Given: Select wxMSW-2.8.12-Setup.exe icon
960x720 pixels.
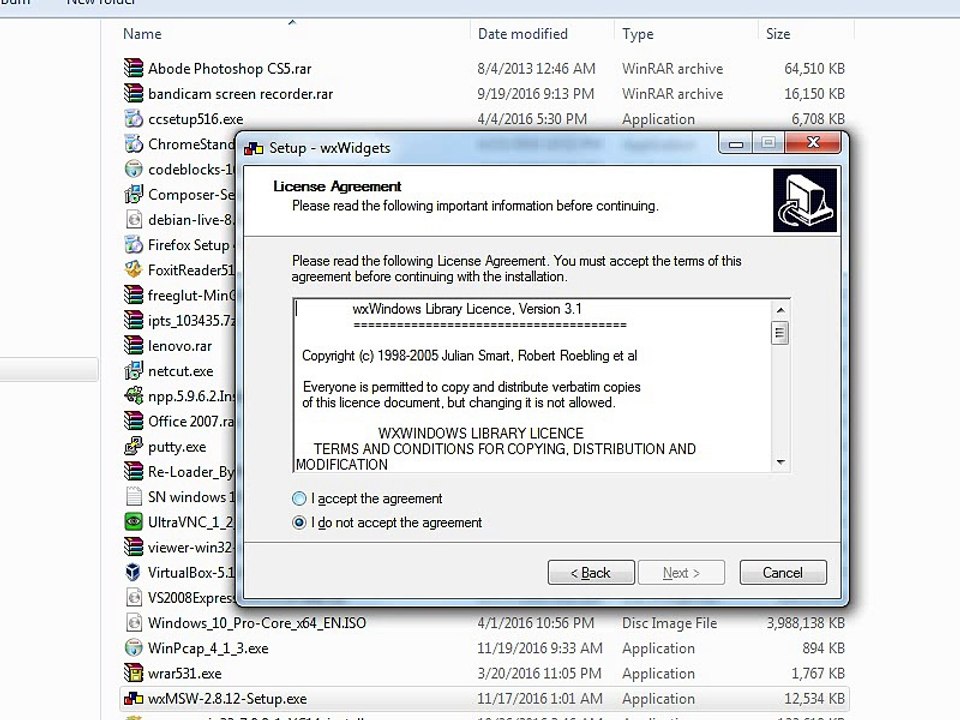Looking at the screenshot, I should tap(133, 698).
